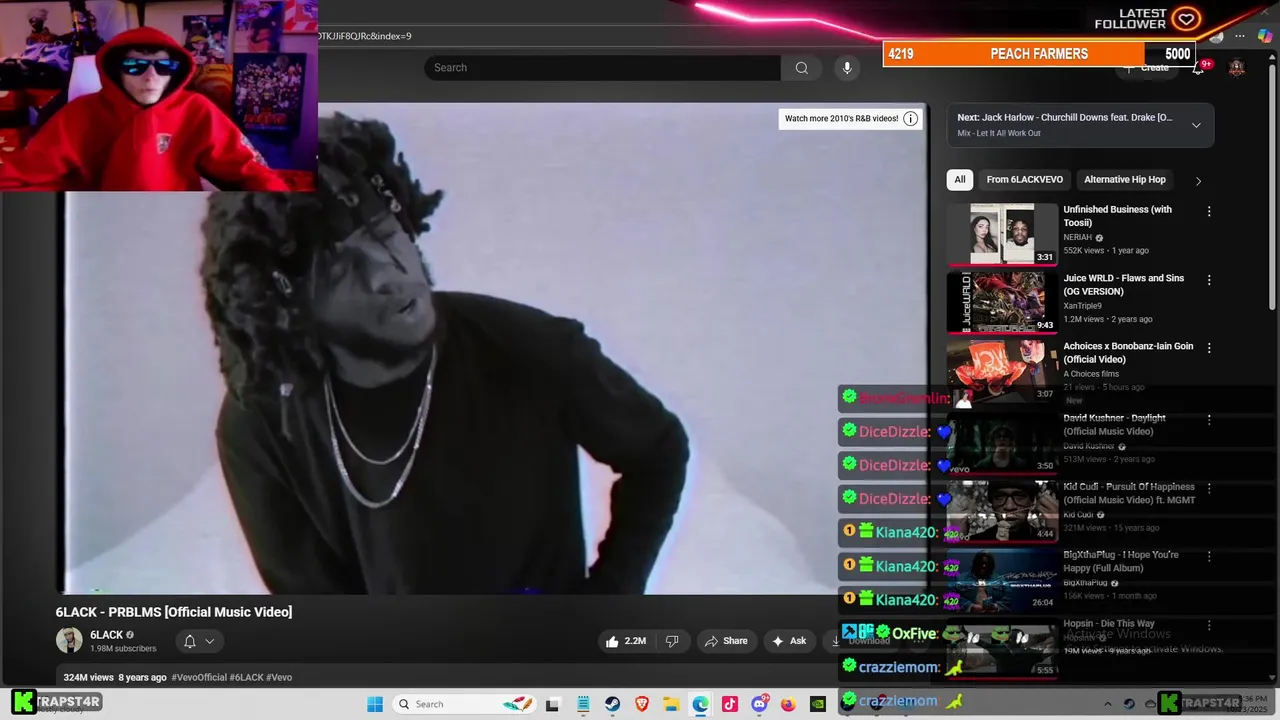Show hidden system tray icons chevron
The width and height of the screenshot is (1280, 720).
[1107, 704]
